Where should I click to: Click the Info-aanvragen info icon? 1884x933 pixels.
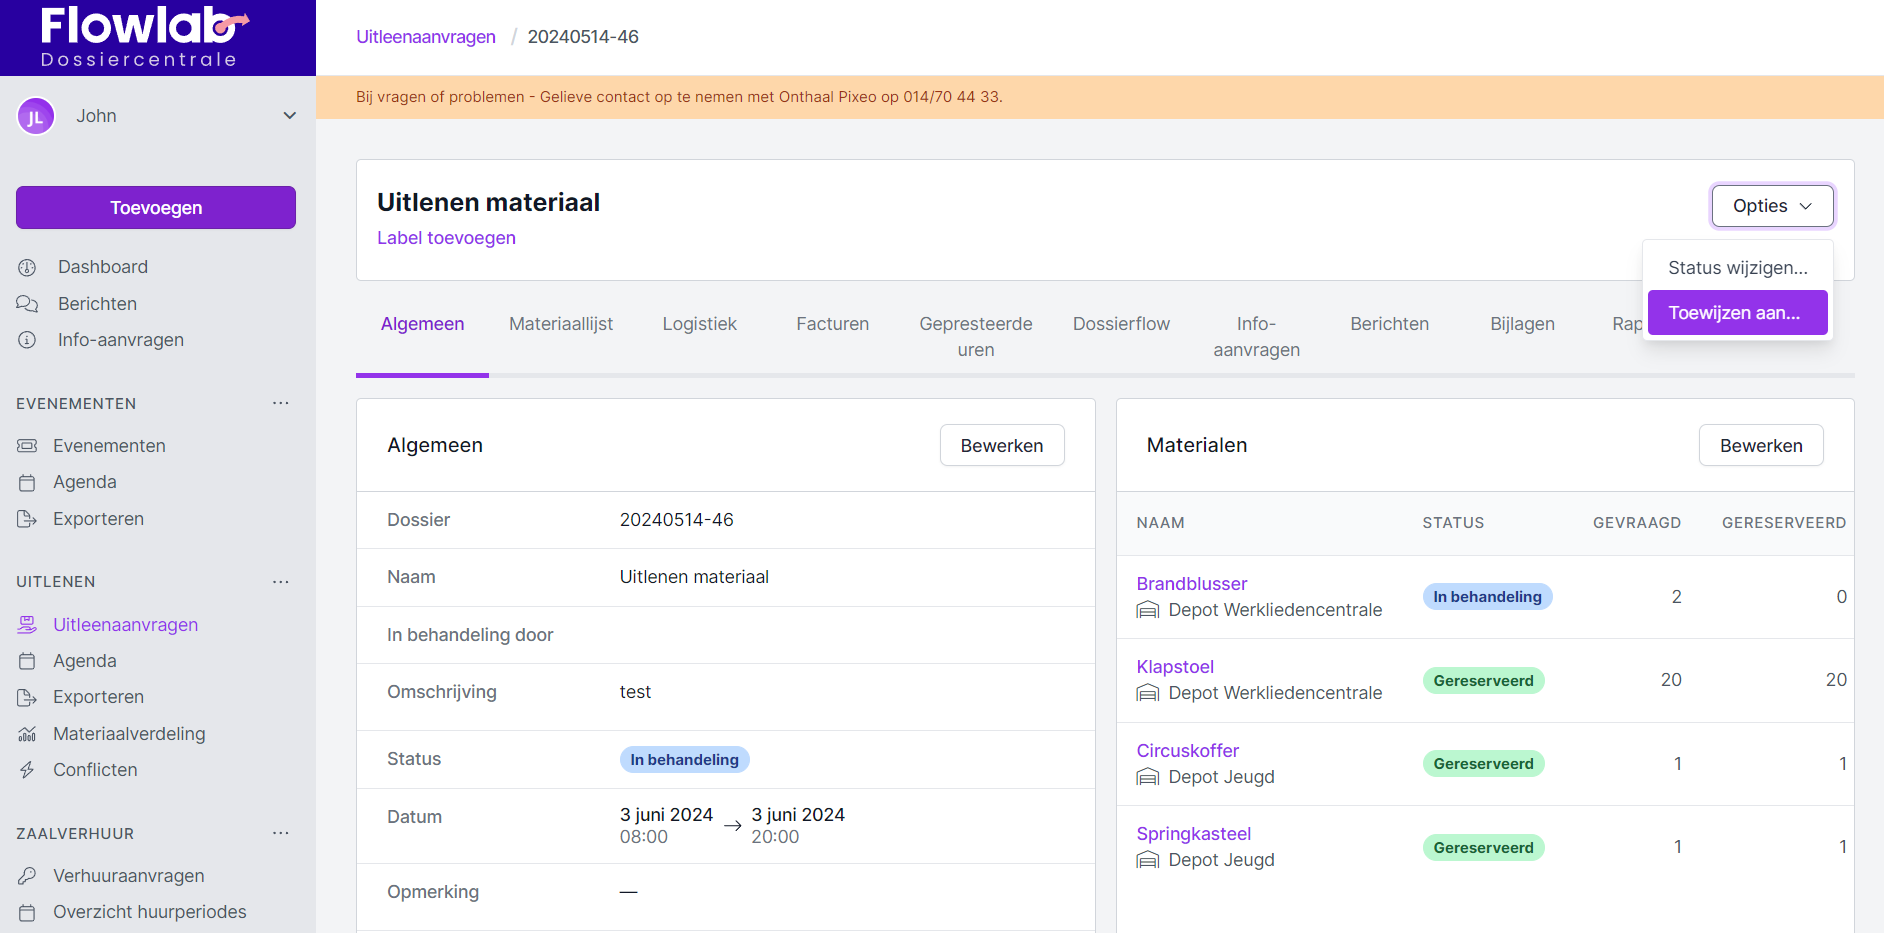[27, 340]
